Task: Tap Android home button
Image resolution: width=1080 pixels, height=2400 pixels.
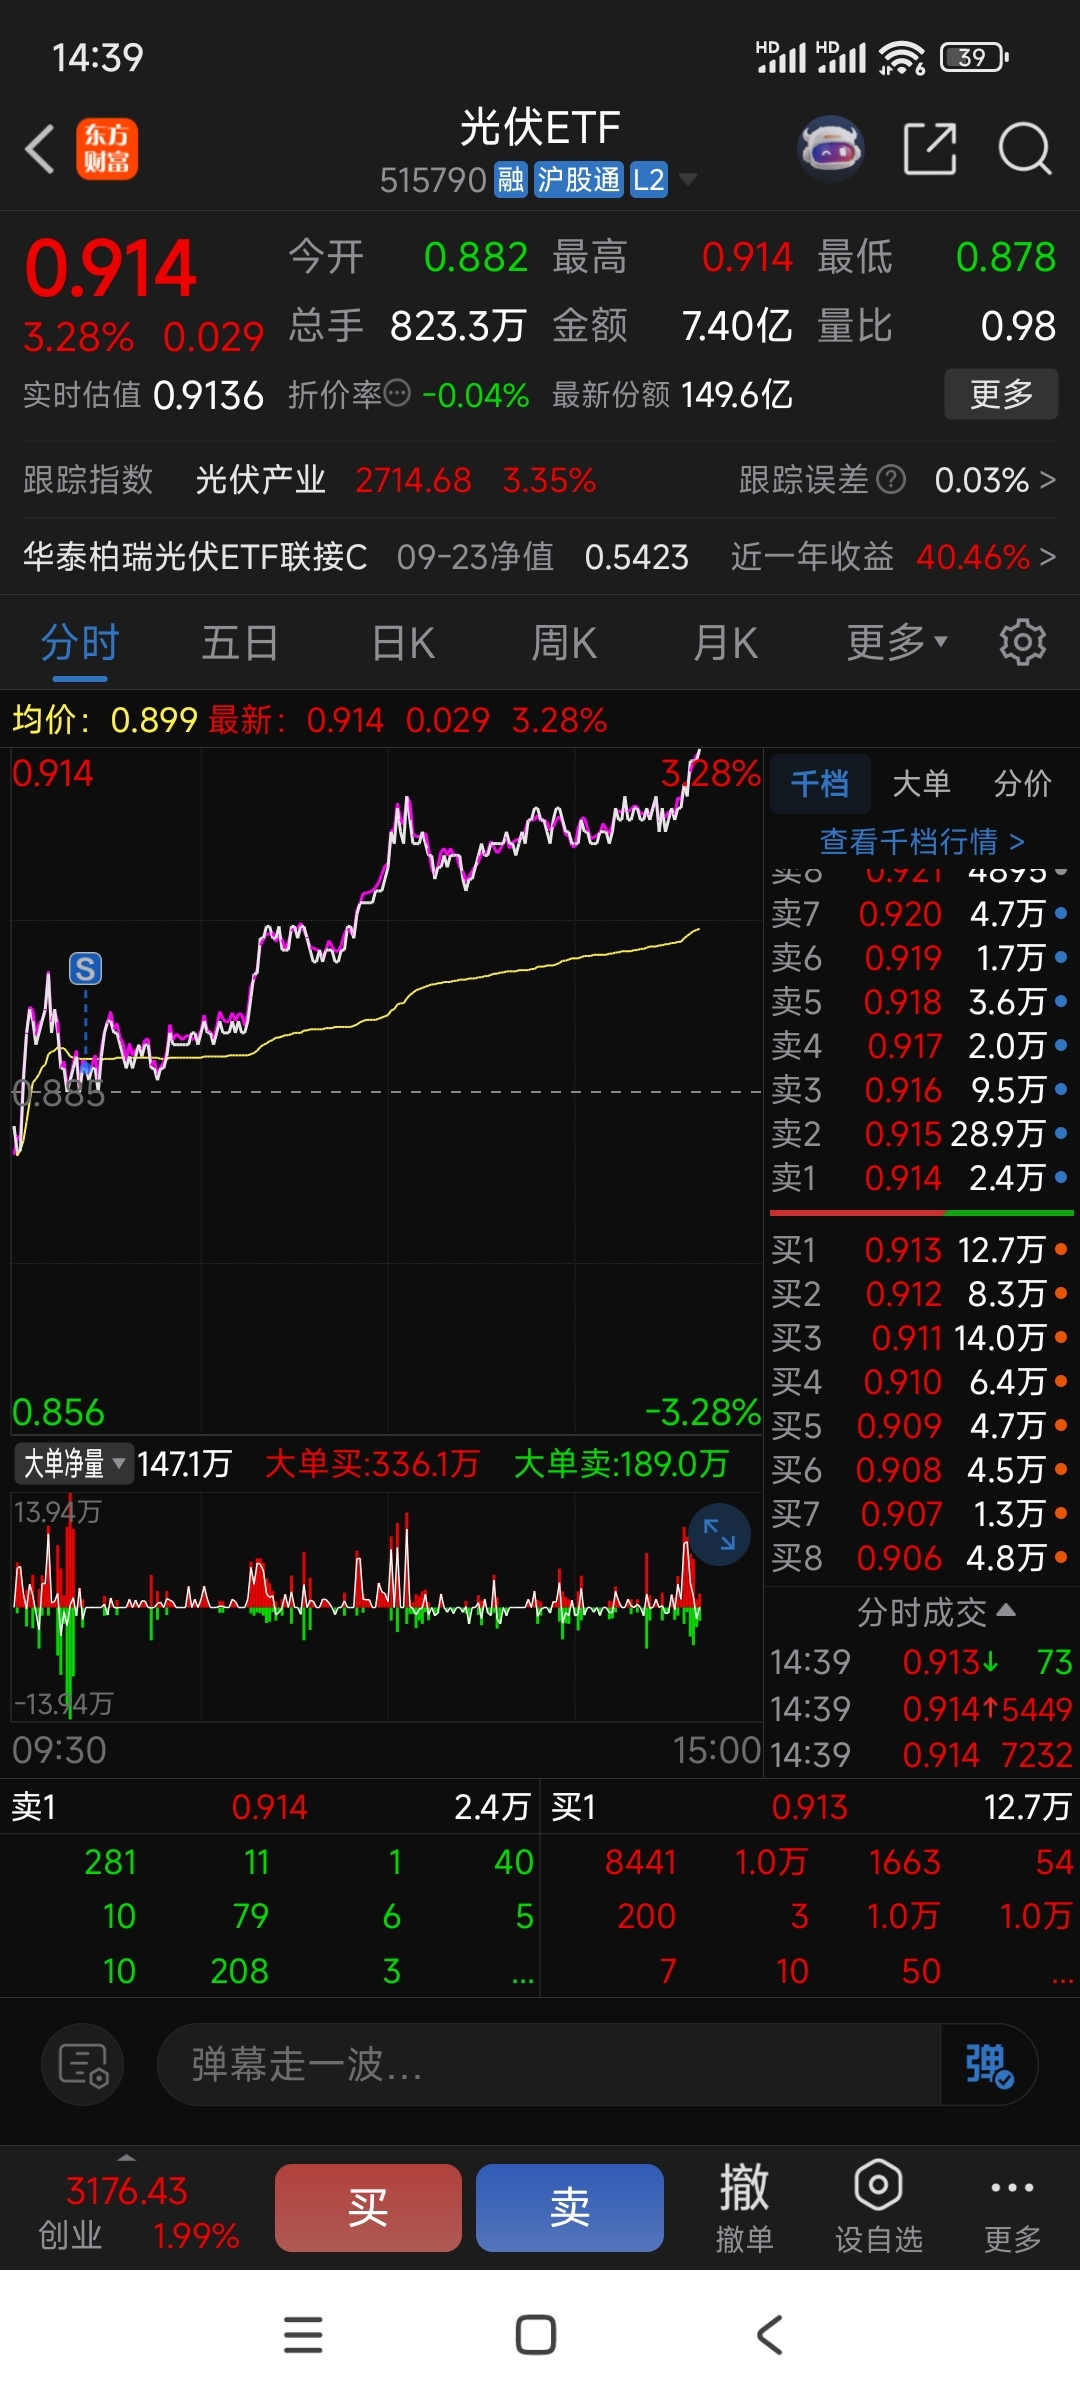Action: [x=536, y=2335]
